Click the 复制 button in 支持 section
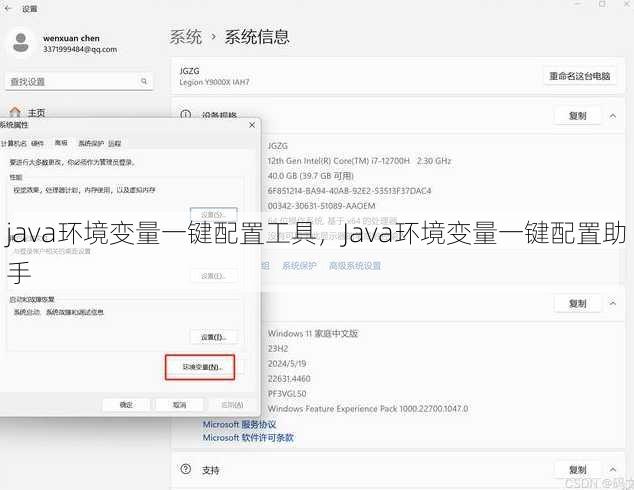This screenshot has width=634, height=490. point(577,469)
